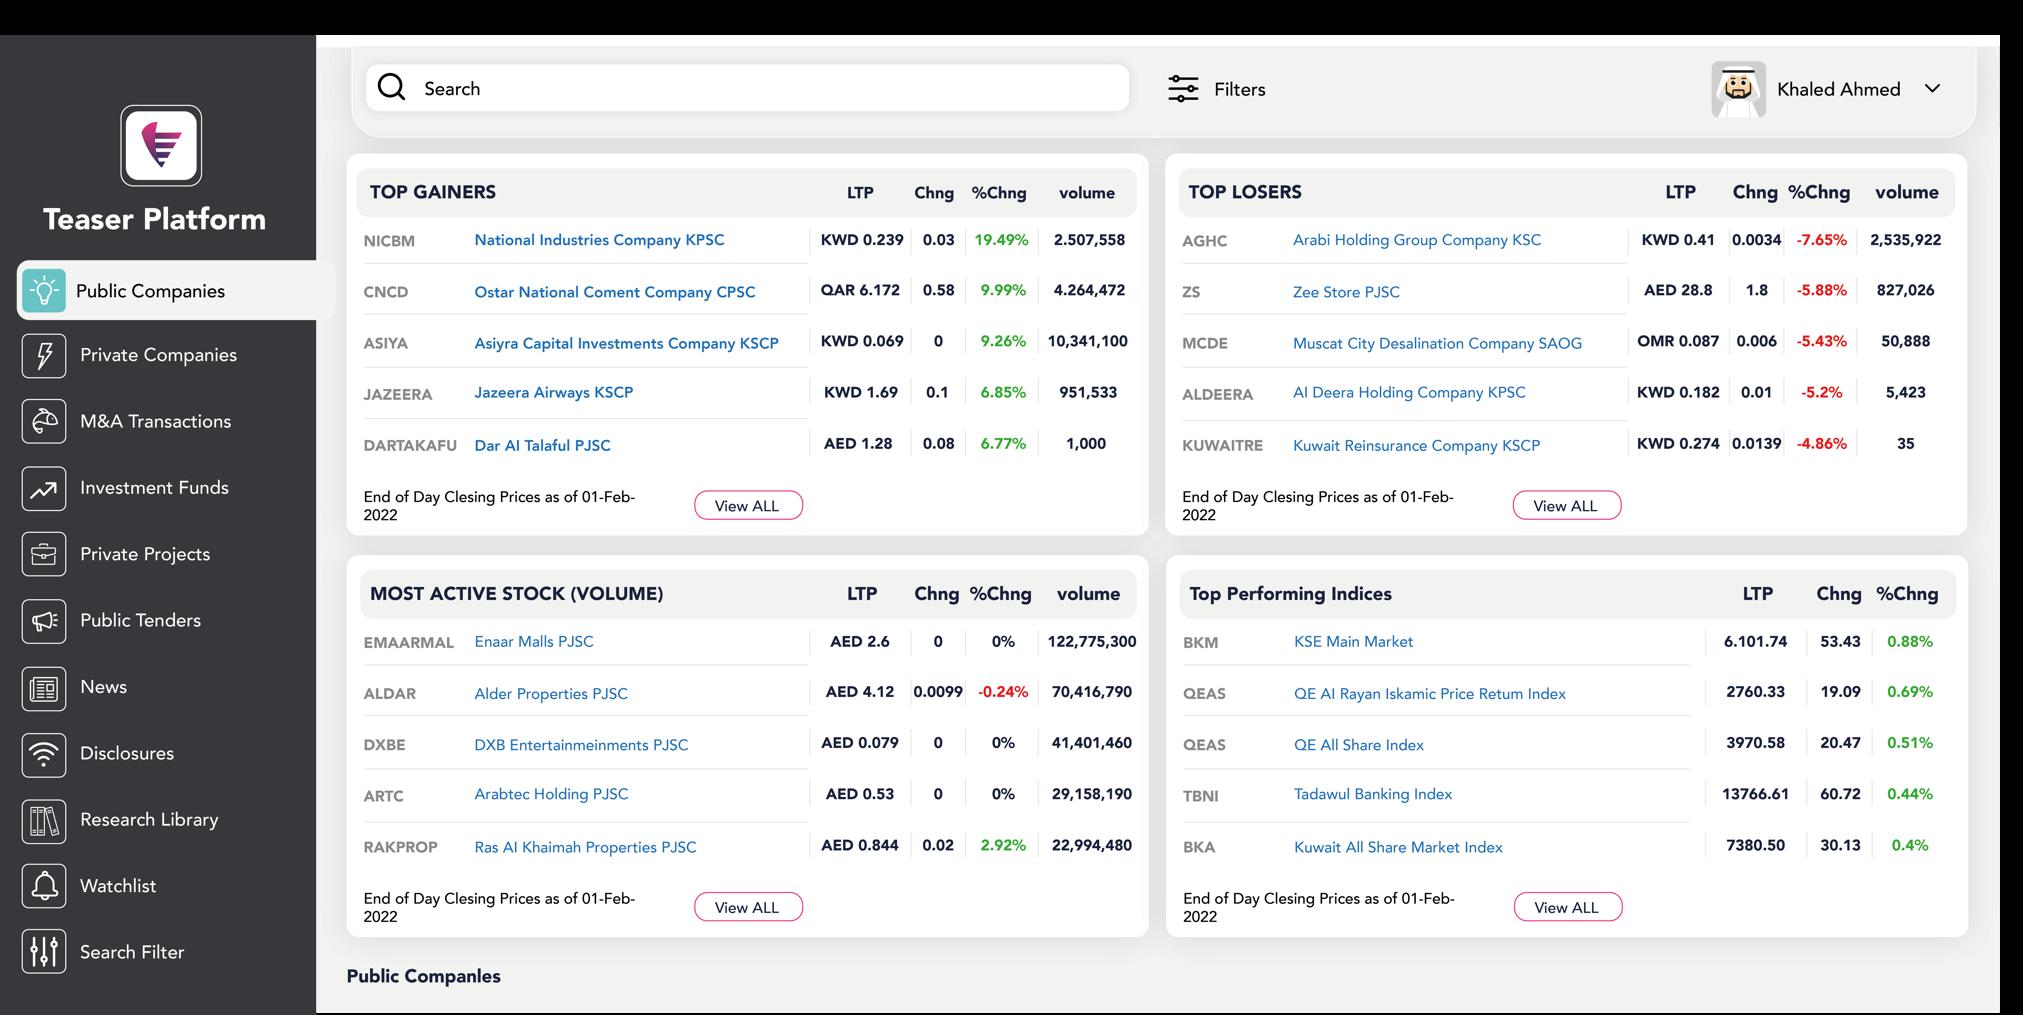Screen dimensions: 2023x1015
Task: Click the Watchlist bell icon
Action: (x=44, y=886)
